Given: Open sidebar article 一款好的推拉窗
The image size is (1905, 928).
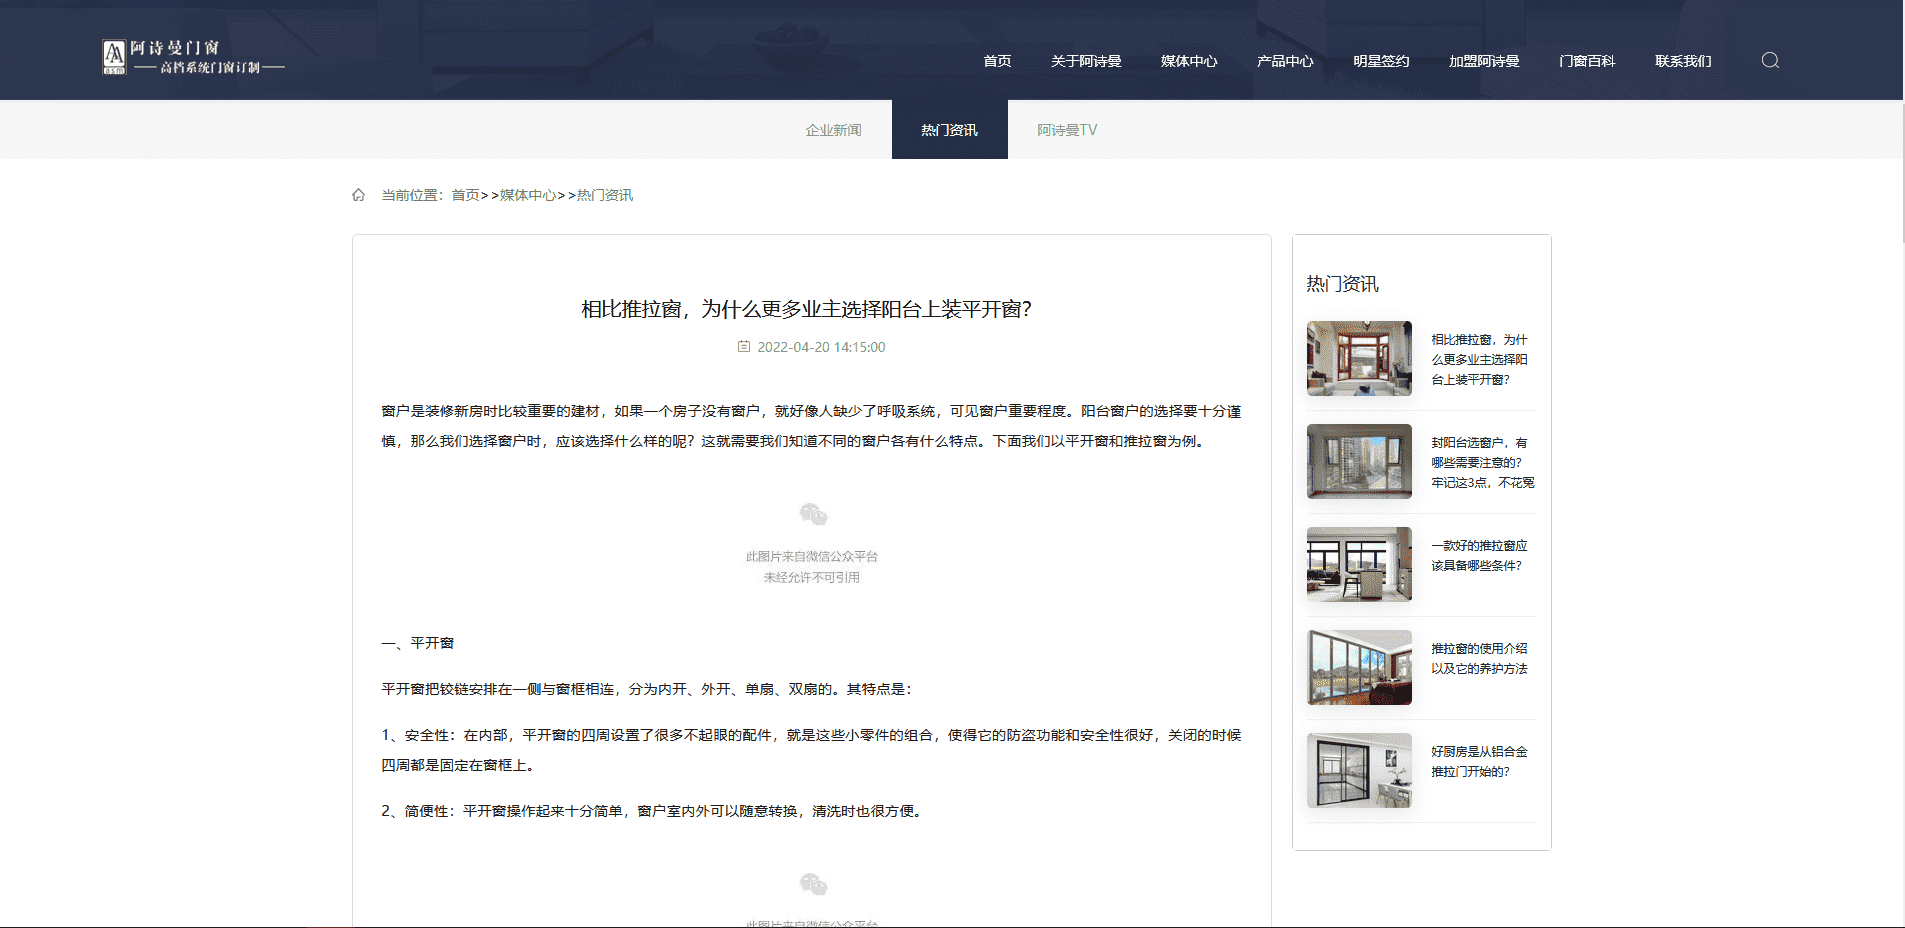Looking at the screenshot, I should [x=1478, y=555].
